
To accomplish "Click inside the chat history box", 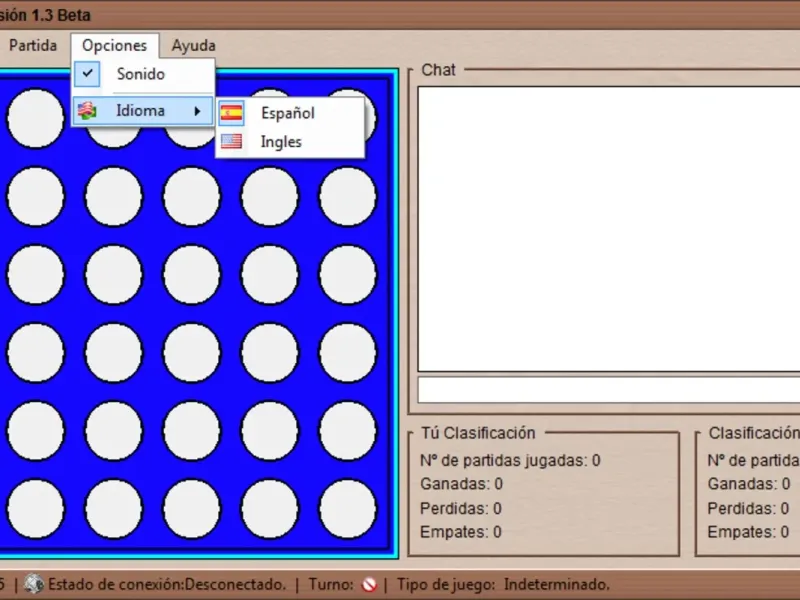I will click(609, 229).
